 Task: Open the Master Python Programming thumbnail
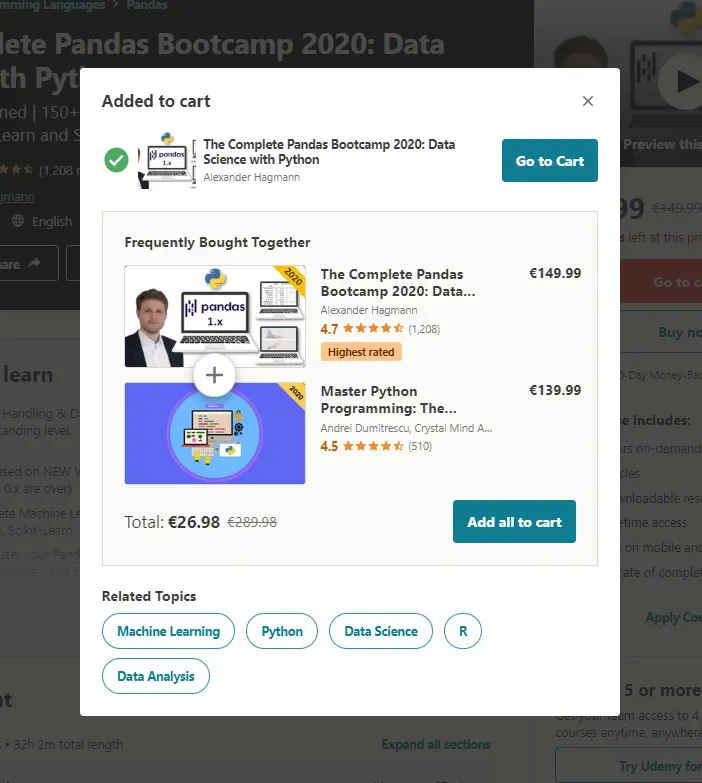(x=215, y=433)
